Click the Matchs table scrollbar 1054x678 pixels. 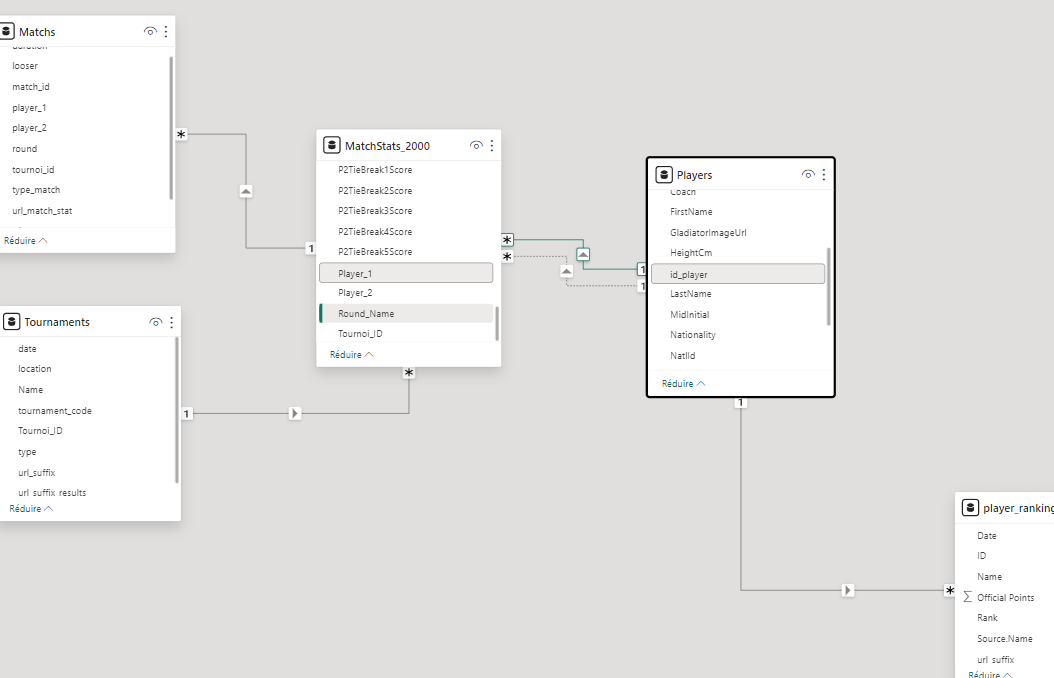(171, 128)
